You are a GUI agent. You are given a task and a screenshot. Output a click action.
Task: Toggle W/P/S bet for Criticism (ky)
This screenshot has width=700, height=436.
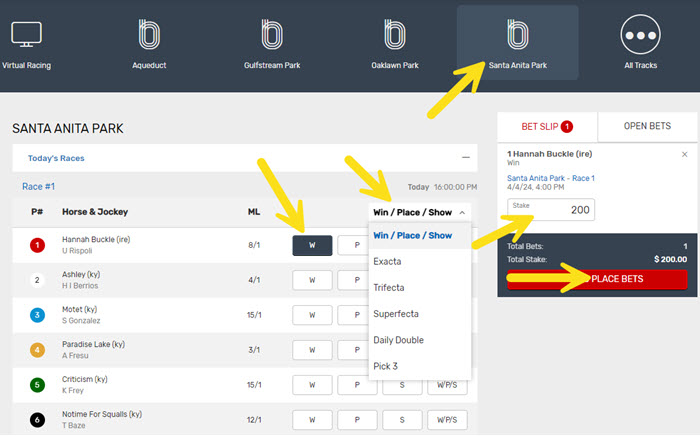pos(447,387)
